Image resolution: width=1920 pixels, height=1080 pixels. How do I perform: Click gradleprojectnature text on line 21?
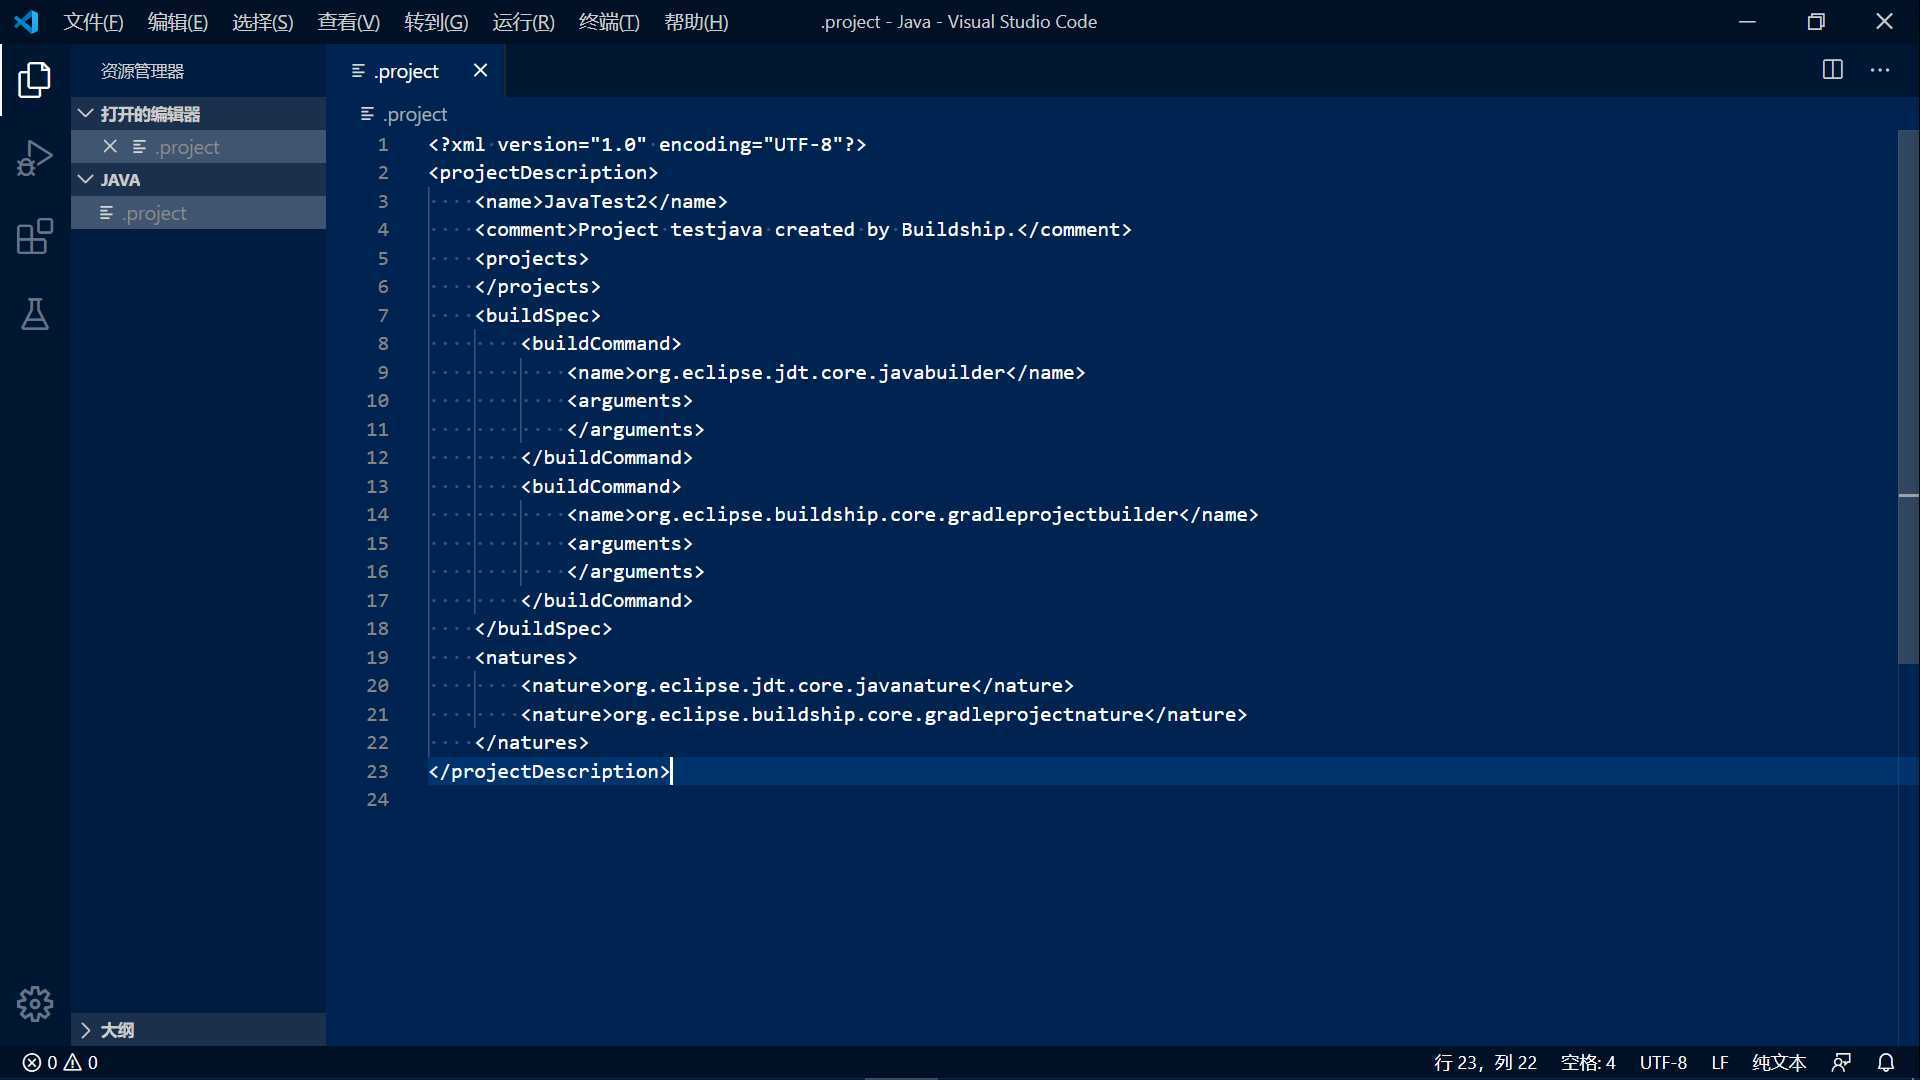coord(1034,715)
